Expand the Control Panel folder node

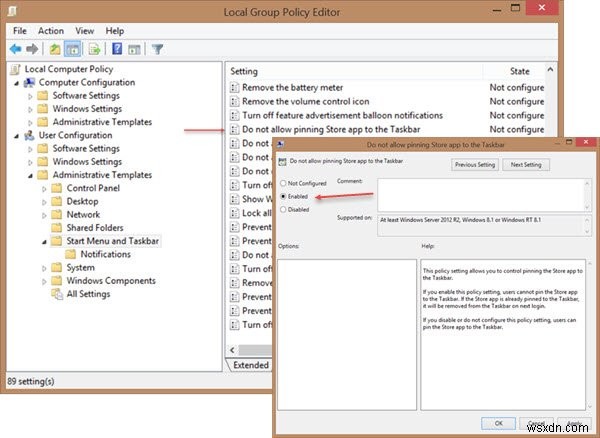(x=44, y=188)
